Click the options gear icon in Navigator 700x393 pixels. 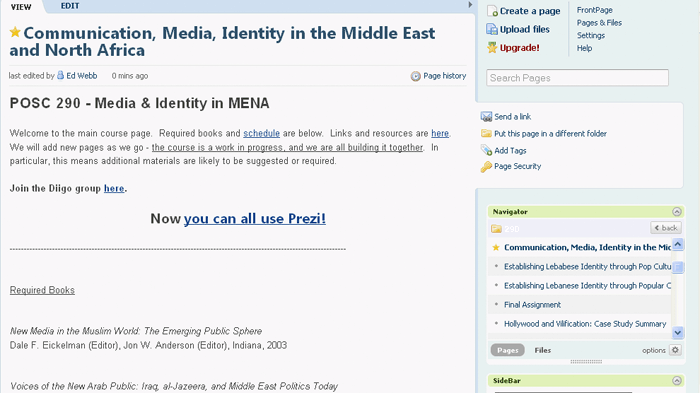675,350
